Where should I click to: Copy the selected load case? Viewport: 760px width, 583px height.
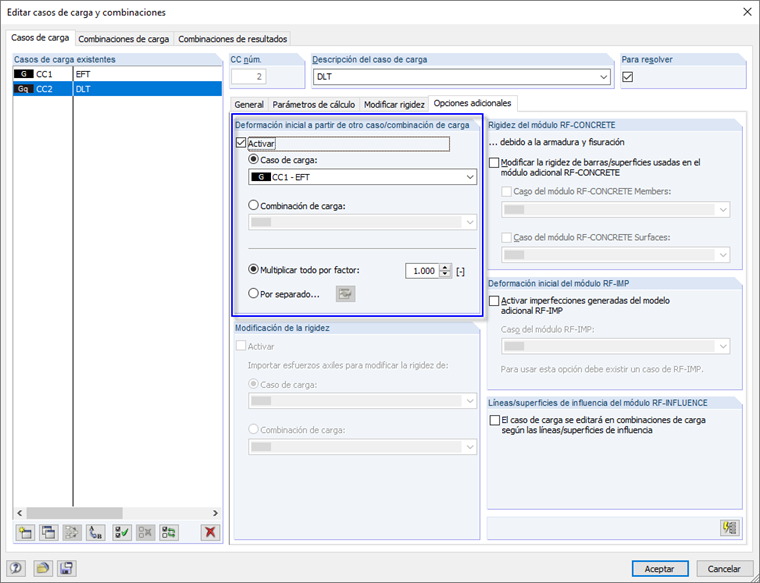pos(48,533)
